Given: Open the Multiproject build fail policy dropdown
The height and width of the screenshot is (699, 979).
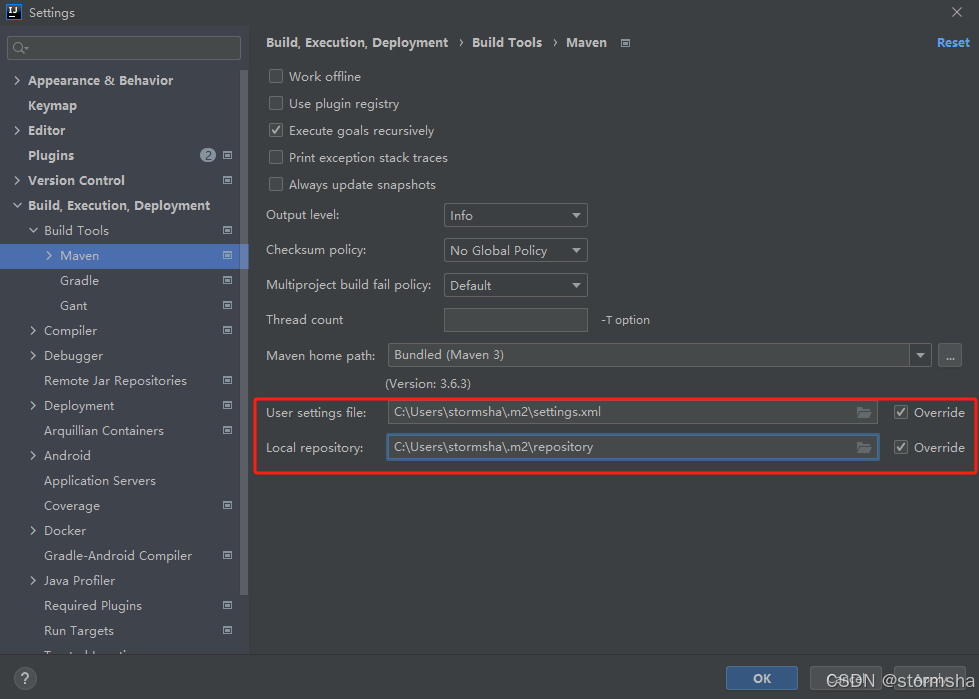Looking at the screenshot, I should (516, 285).
